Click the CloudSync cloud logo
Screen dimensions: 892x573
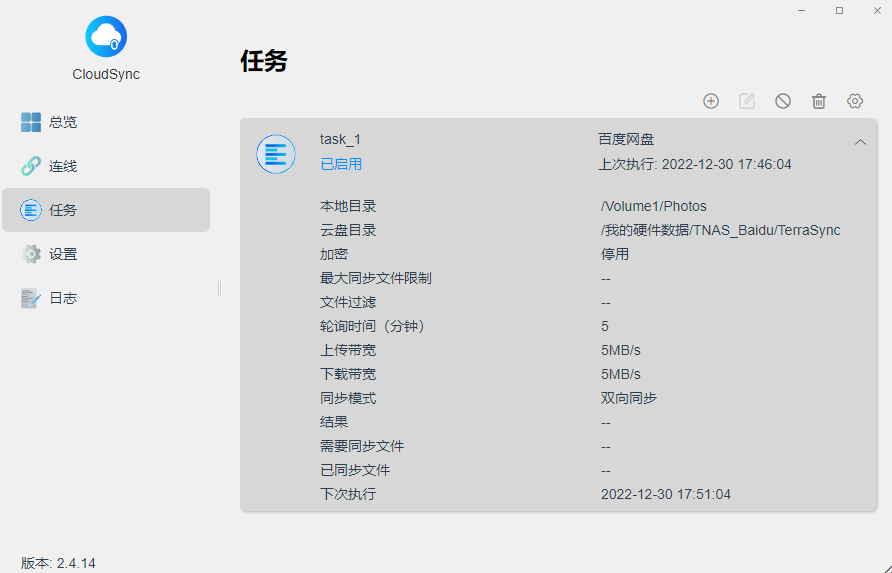(106, 37)
